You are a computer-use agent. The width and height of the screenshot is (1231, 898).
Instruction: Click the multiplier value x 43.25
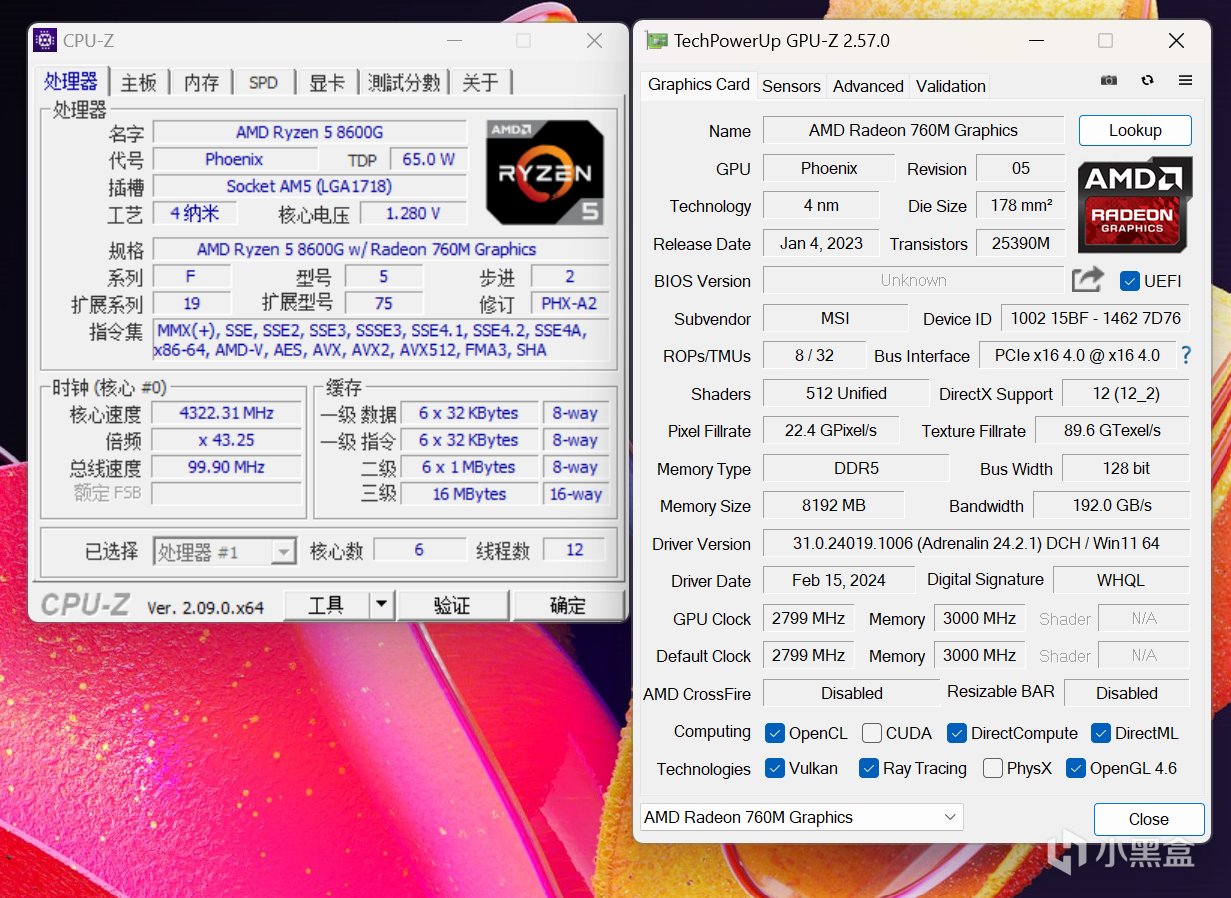227,440
